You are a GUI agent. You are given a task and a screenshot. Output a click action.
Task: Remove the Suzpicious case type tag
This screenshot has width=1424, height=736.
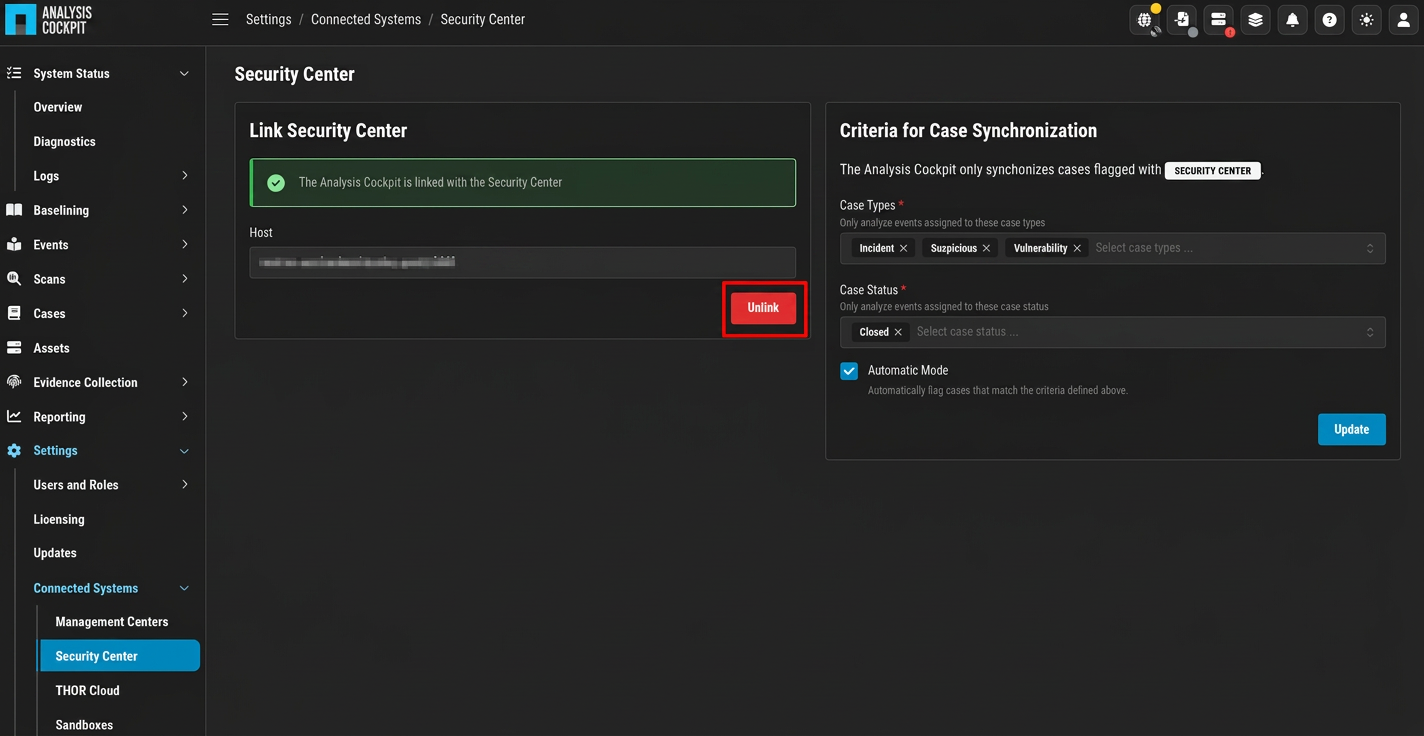986,248
